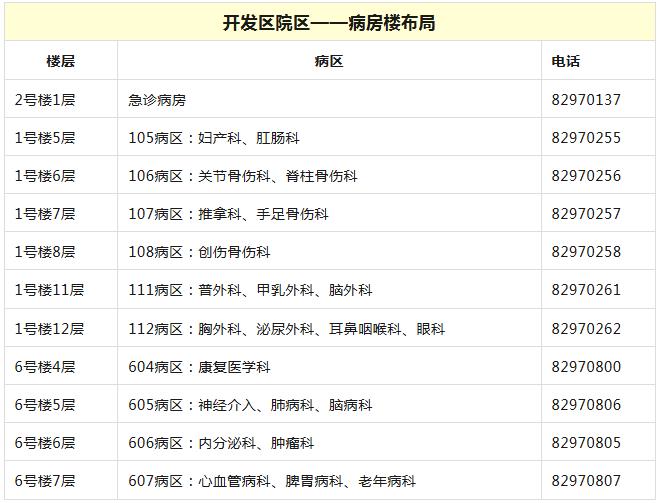Click phone number 82970807
This screenshot has width=660, height=503.
586,481
